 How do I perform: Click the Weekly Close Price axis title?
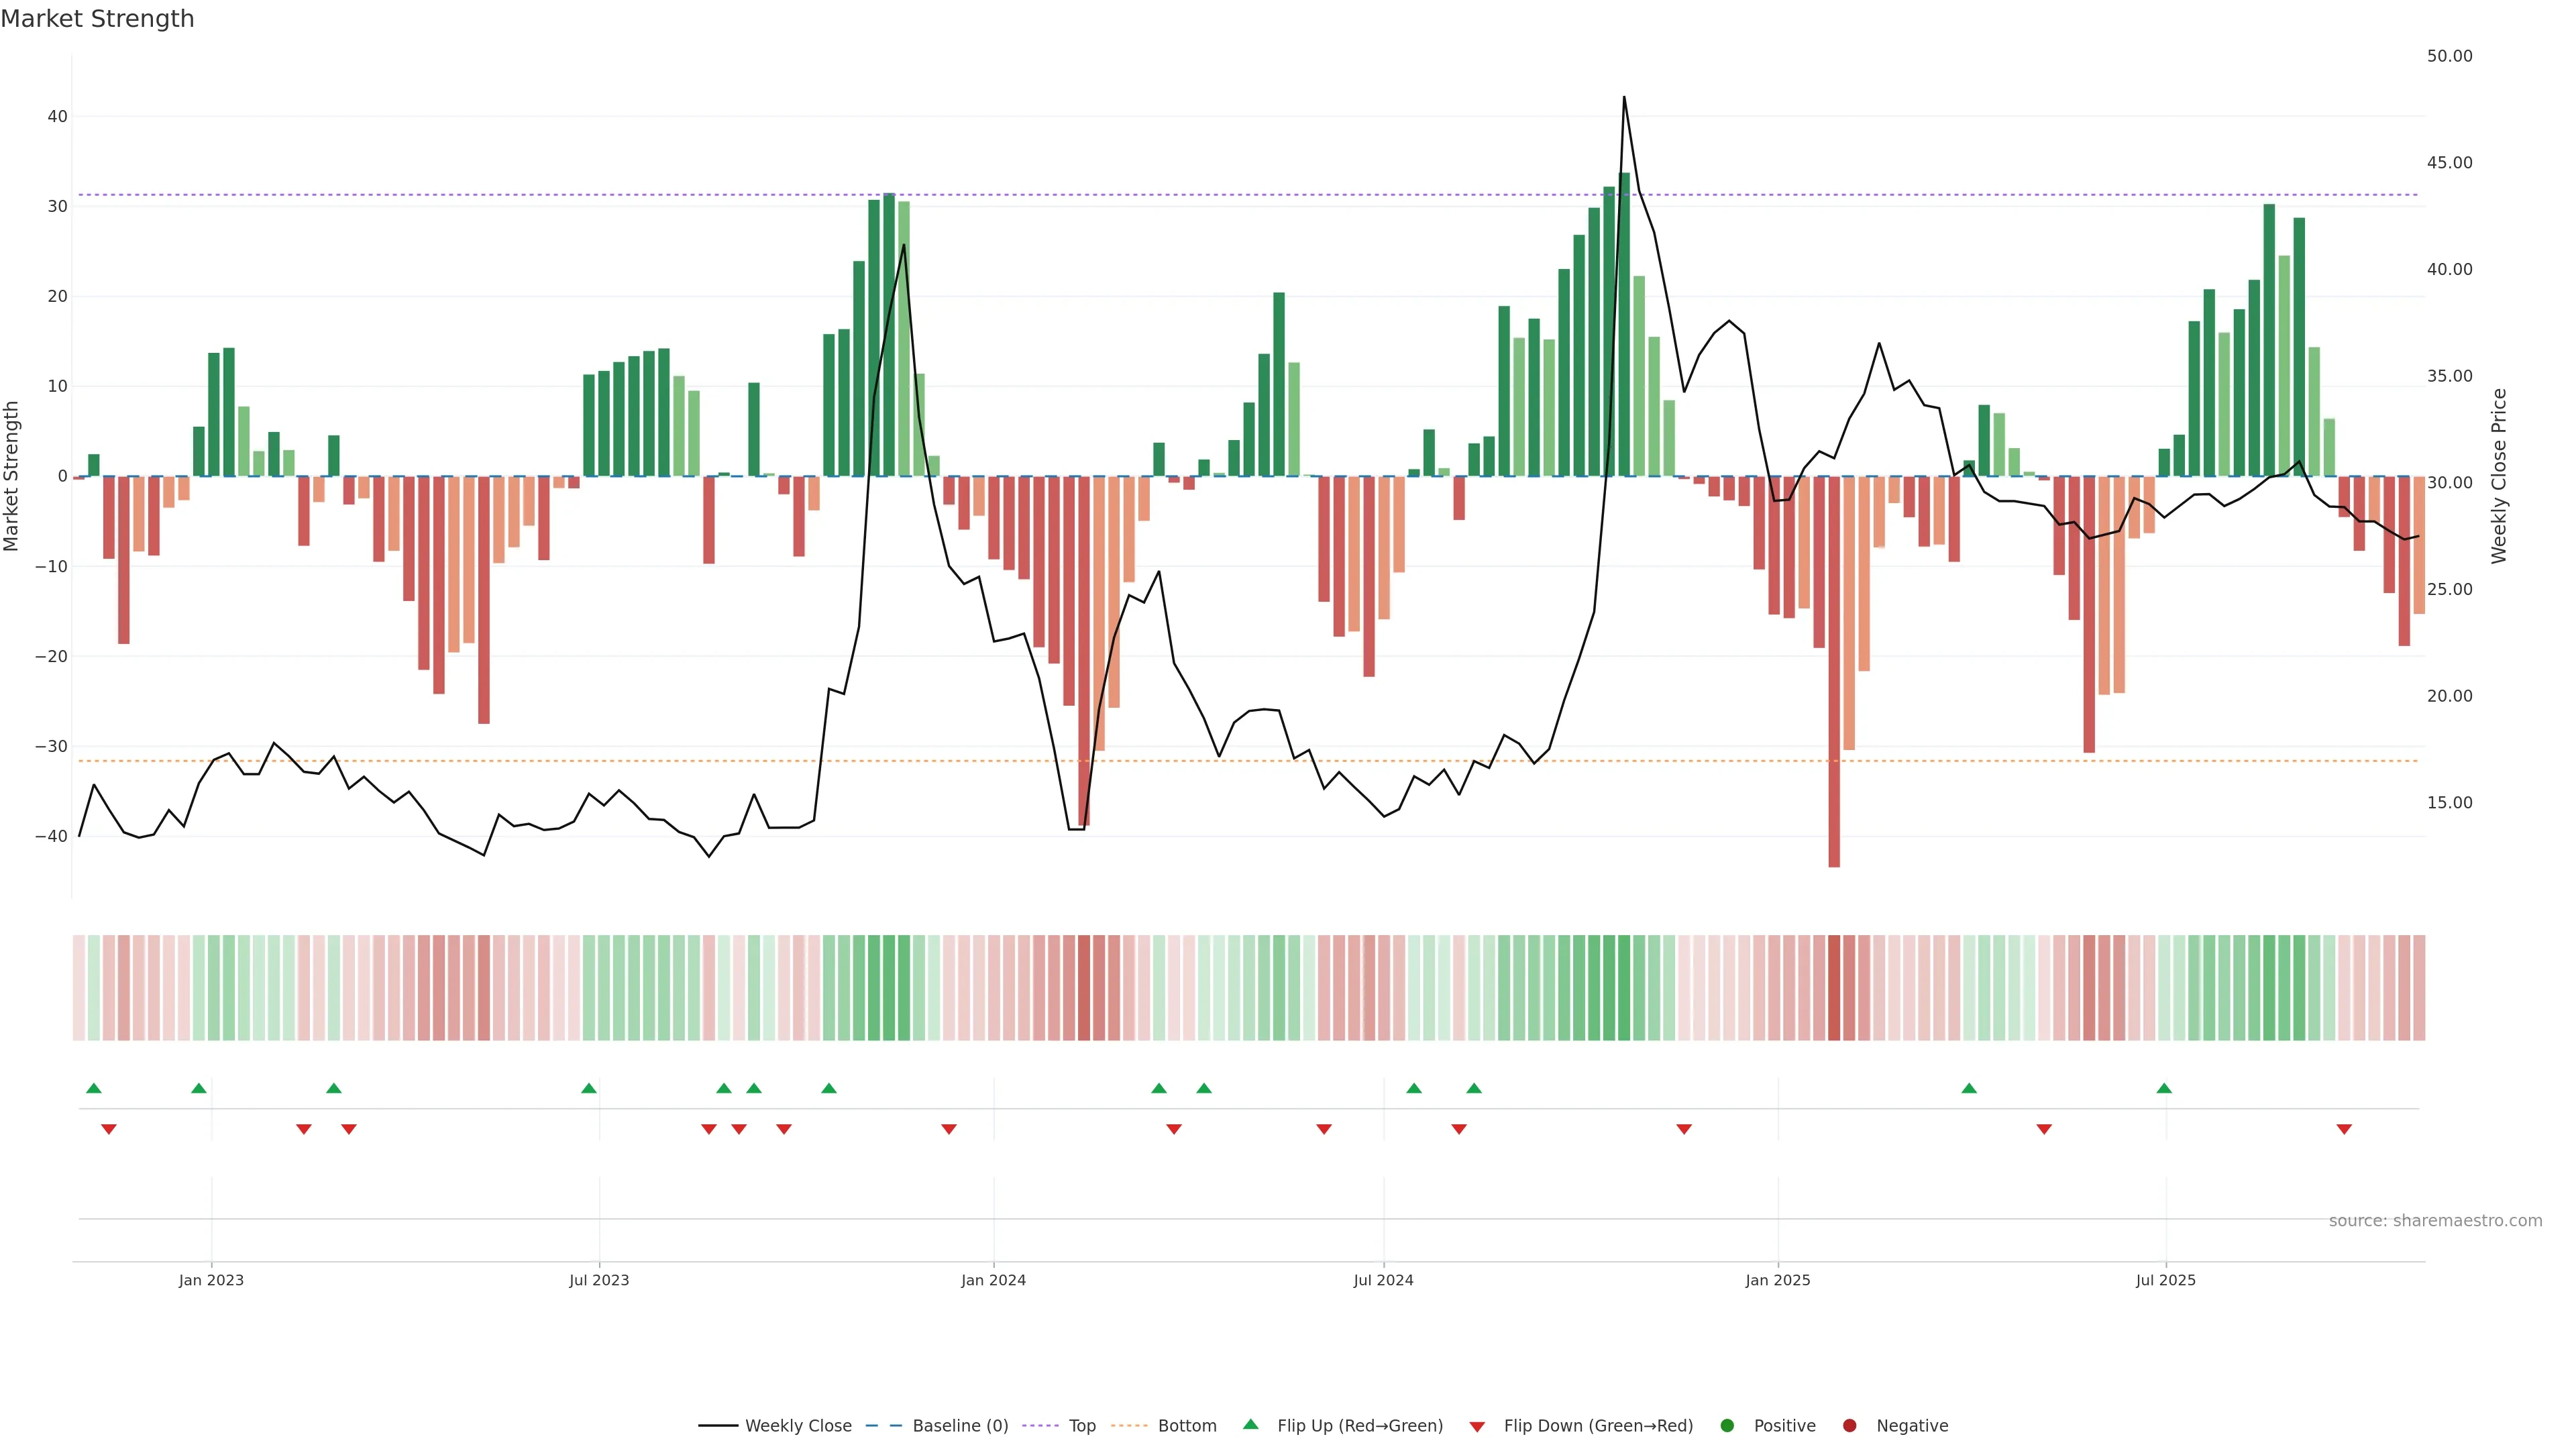coord(2499,476)
